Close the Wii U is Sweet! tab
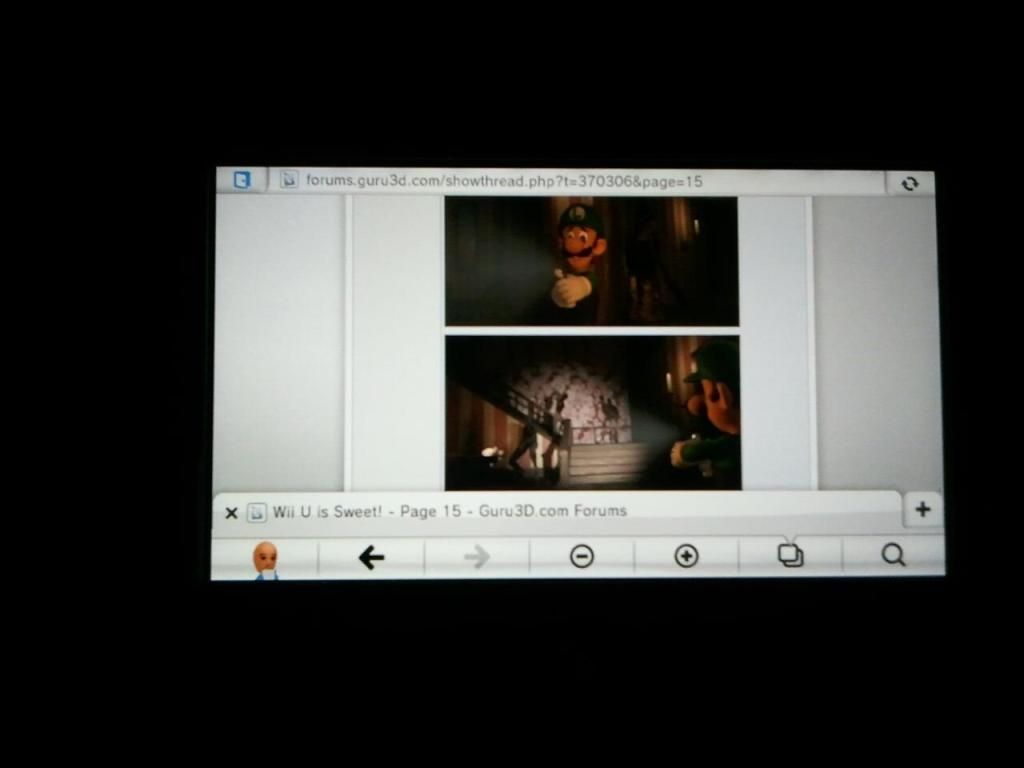Viewport: 1024px width, 768px height. [x=231, y=513]
